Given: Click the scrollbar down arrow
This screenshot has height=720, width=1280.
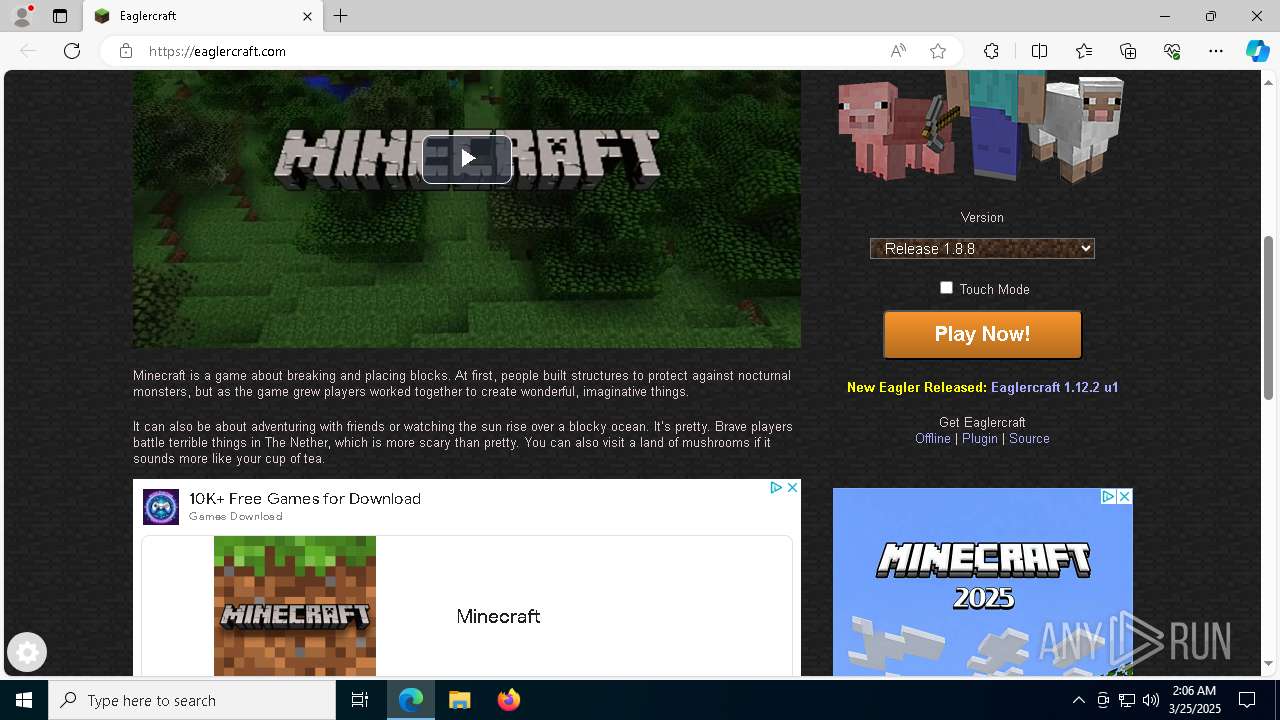Looking at the screenshot, I should coord(1269,664).
